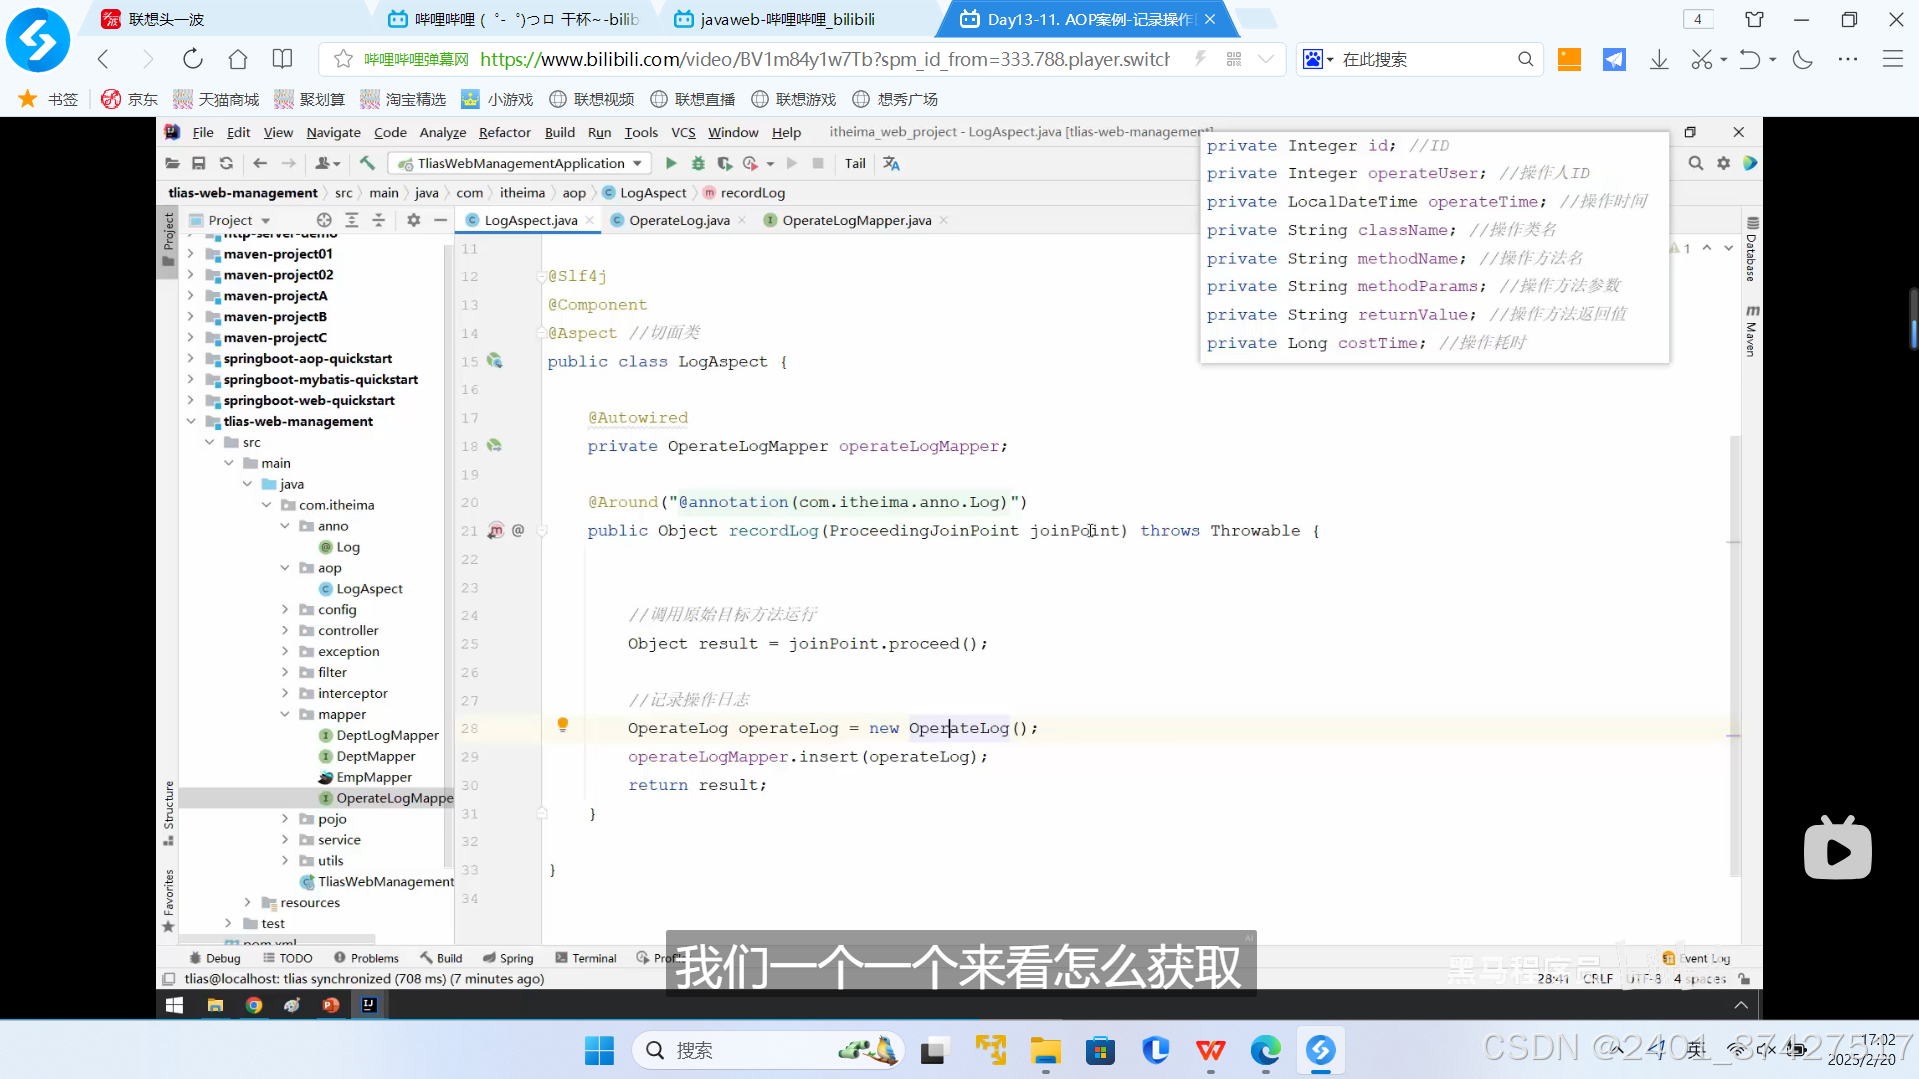Open the Database side tool window
This screenshot has height=1079, width=1919.
click(x=1751, y=250)
